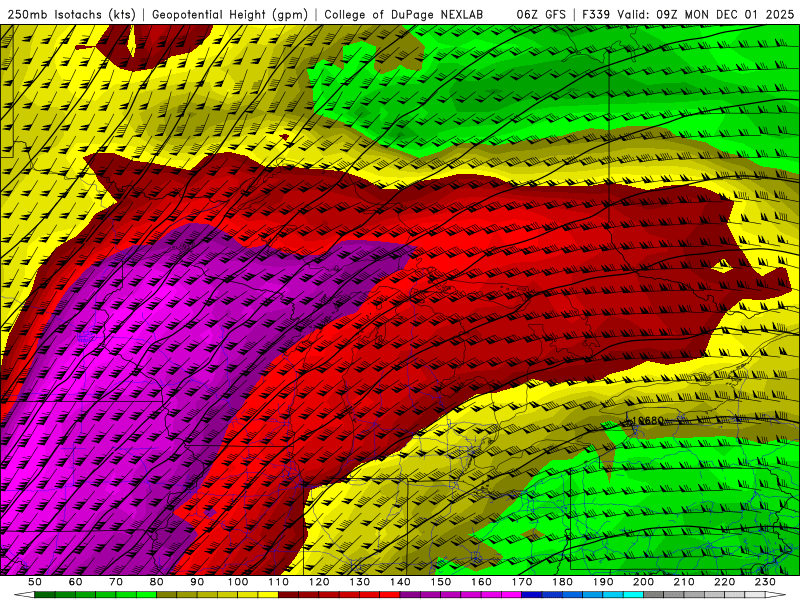Image resolution: width=800 pixels, height=600 pixels.
Task: Pick the dark blue swatch starting at 170 kts
Action: (532, 595)
